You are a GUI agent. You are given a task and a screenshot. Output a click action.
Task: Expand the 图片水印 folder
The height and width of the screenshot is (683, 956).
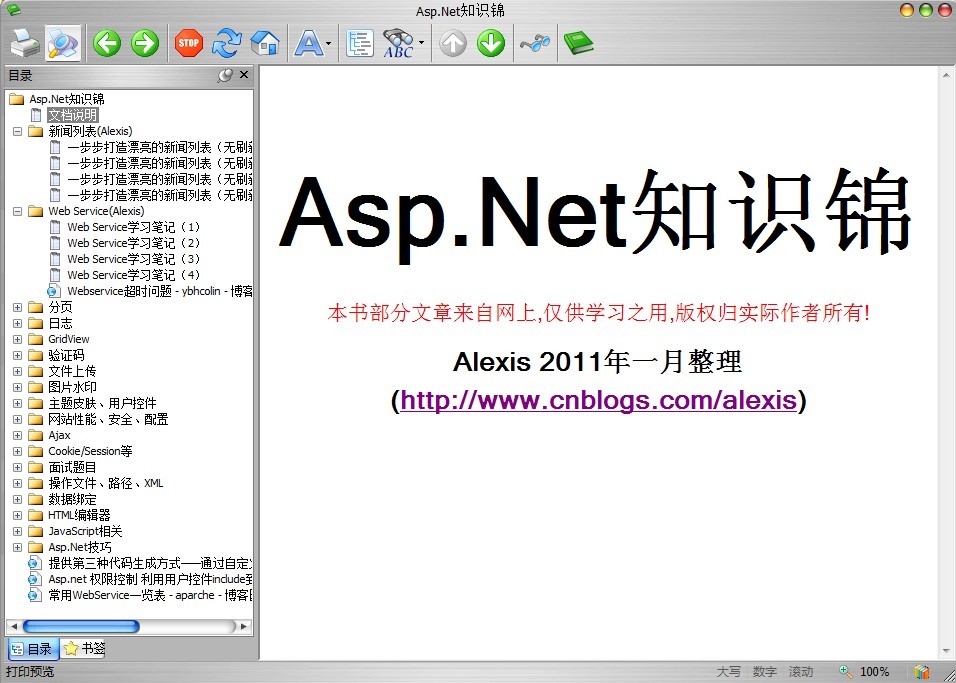pyautogui.click(x=18, y=387)
